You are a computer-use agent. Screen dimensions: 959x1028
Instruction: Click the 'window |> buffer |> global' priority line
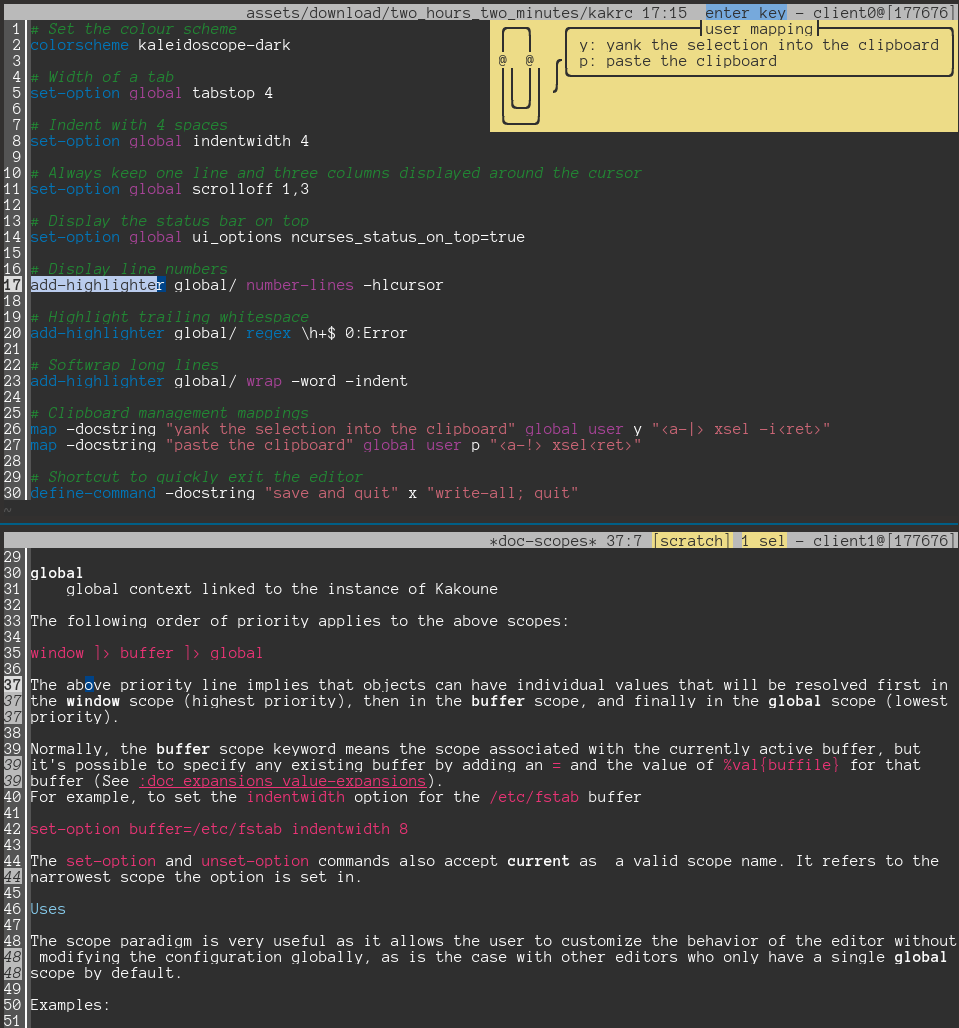coord(146,653)
